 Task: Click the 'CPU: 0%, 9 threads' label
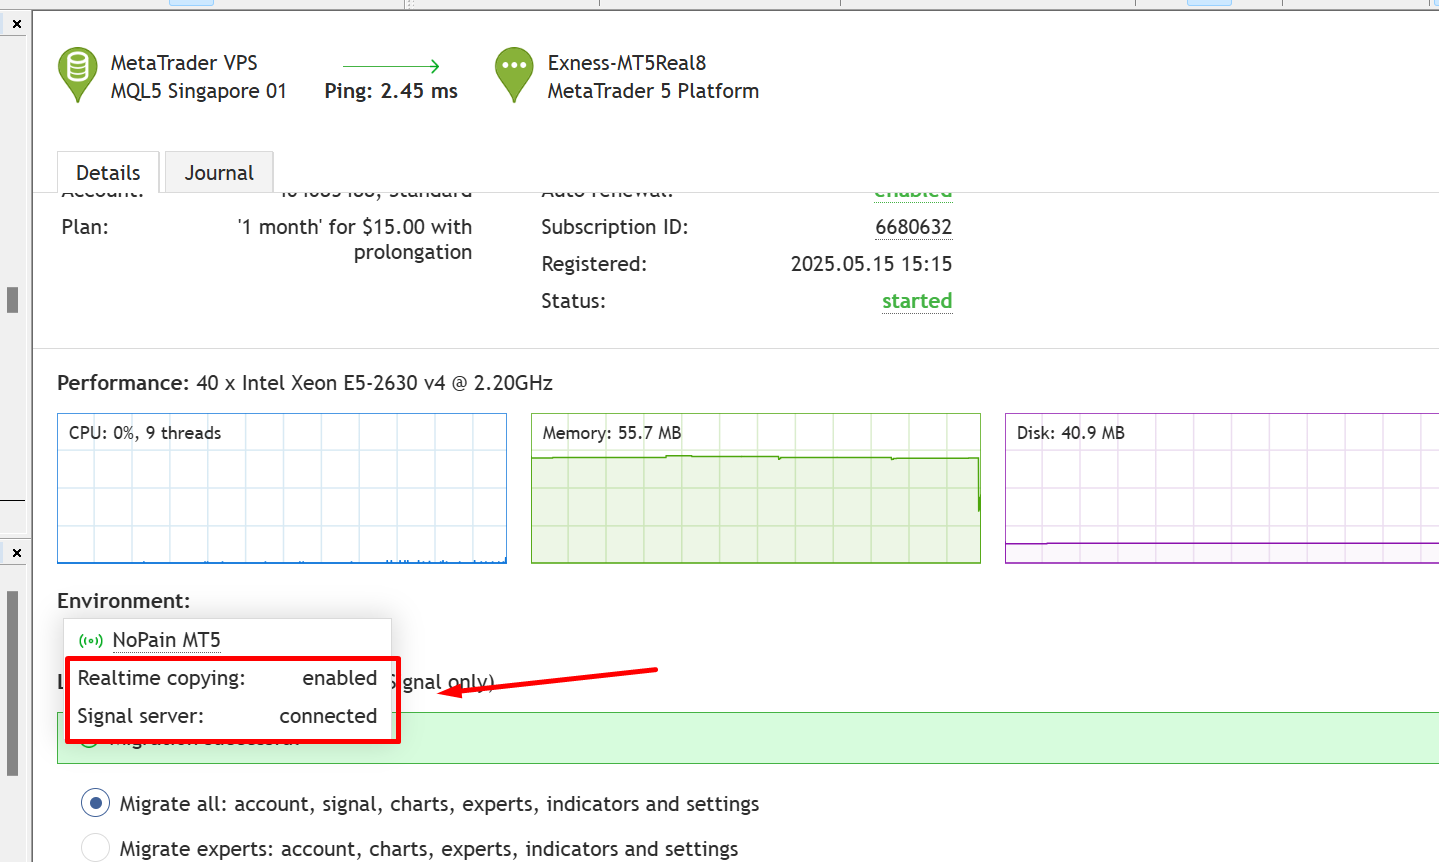[145, 433]
